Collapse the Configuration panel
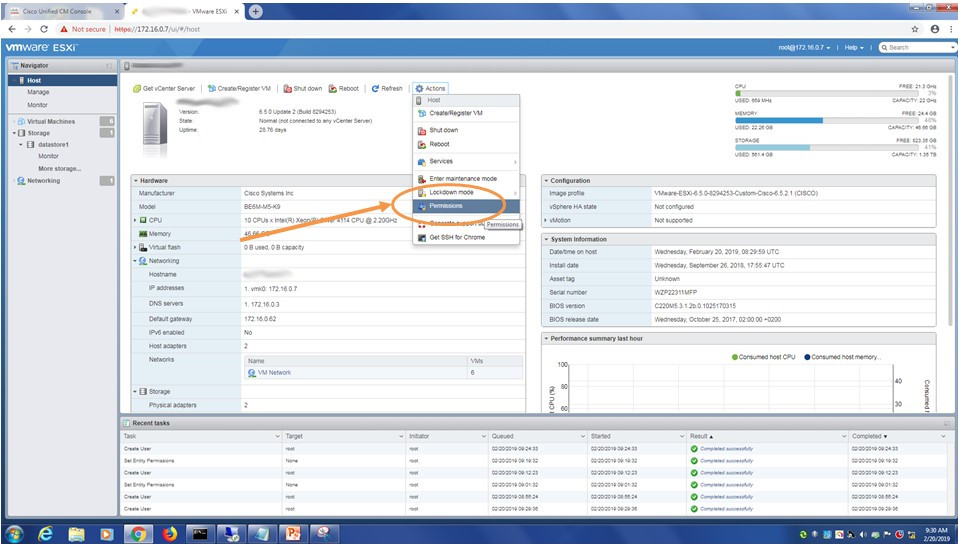Viewport: 958px width, 544px height. click(546, 181)
